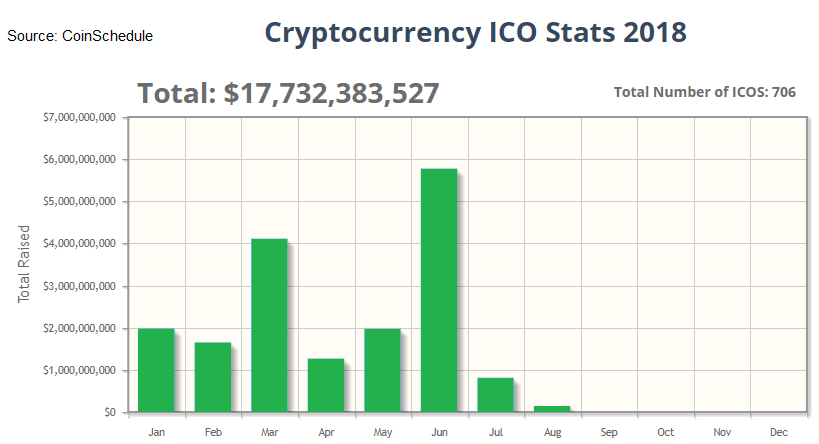Click the Oct label on x-axis
This screenshot has height=444, width=819.
665,432
